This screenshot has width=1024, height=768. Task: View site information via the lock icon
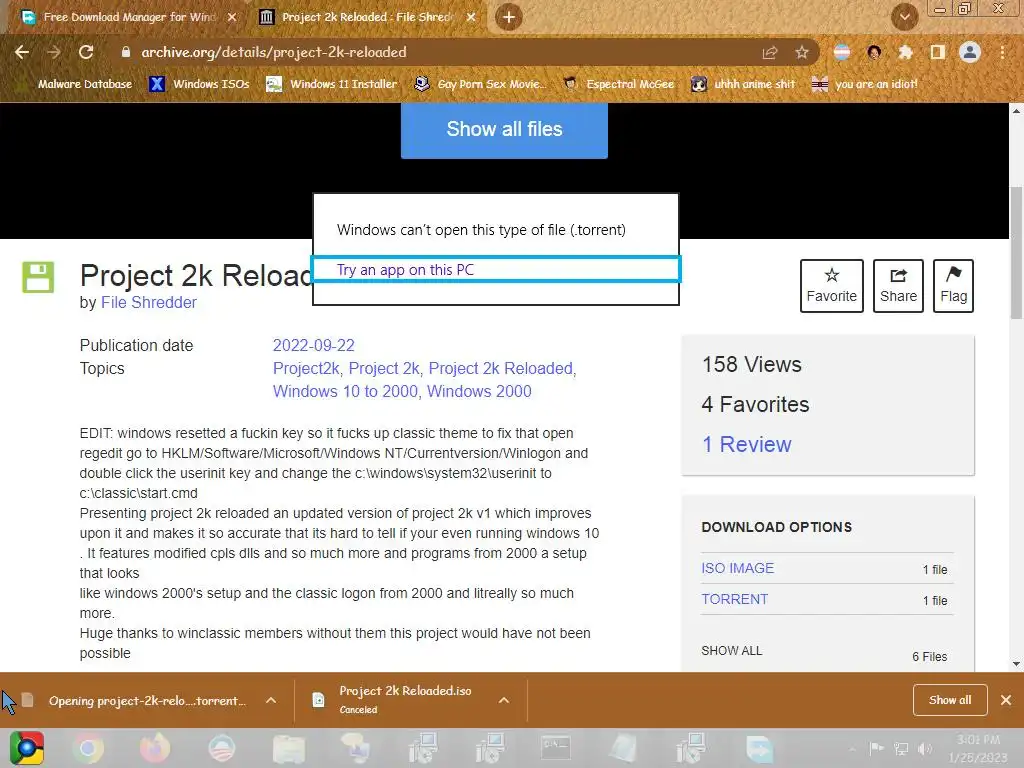point(126,52)
